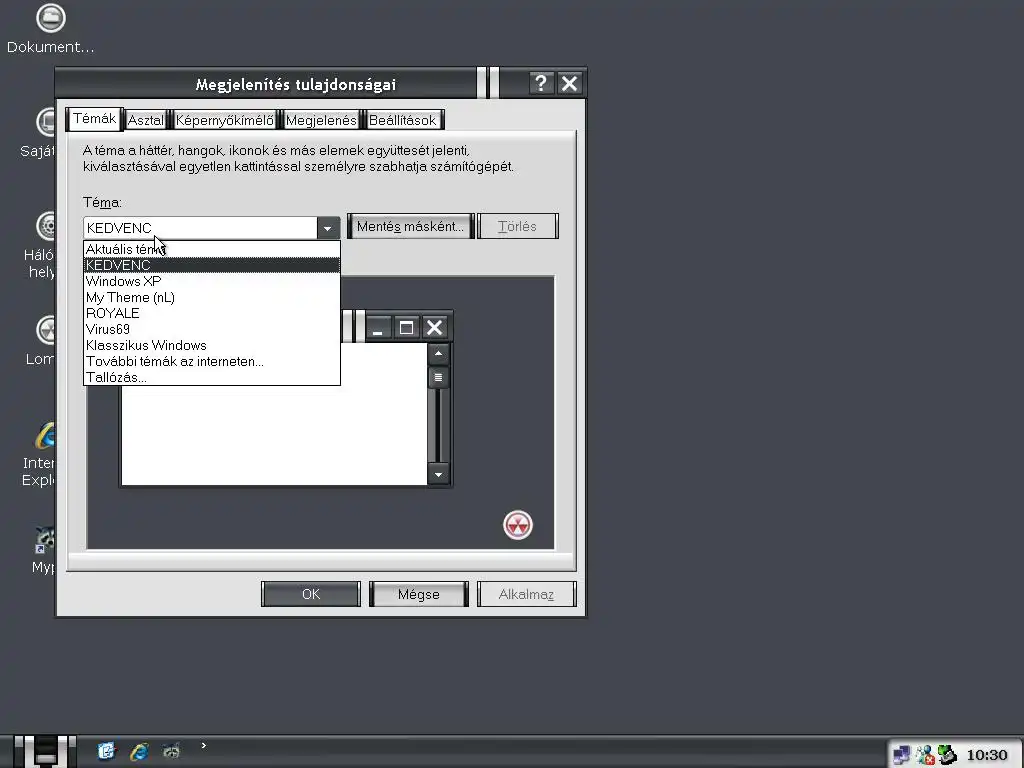This screenshot has height=768, width=1024.
Task: Launch Show Desktop quick launch icon
Action: pyautogui.click(x=106, y=751)
